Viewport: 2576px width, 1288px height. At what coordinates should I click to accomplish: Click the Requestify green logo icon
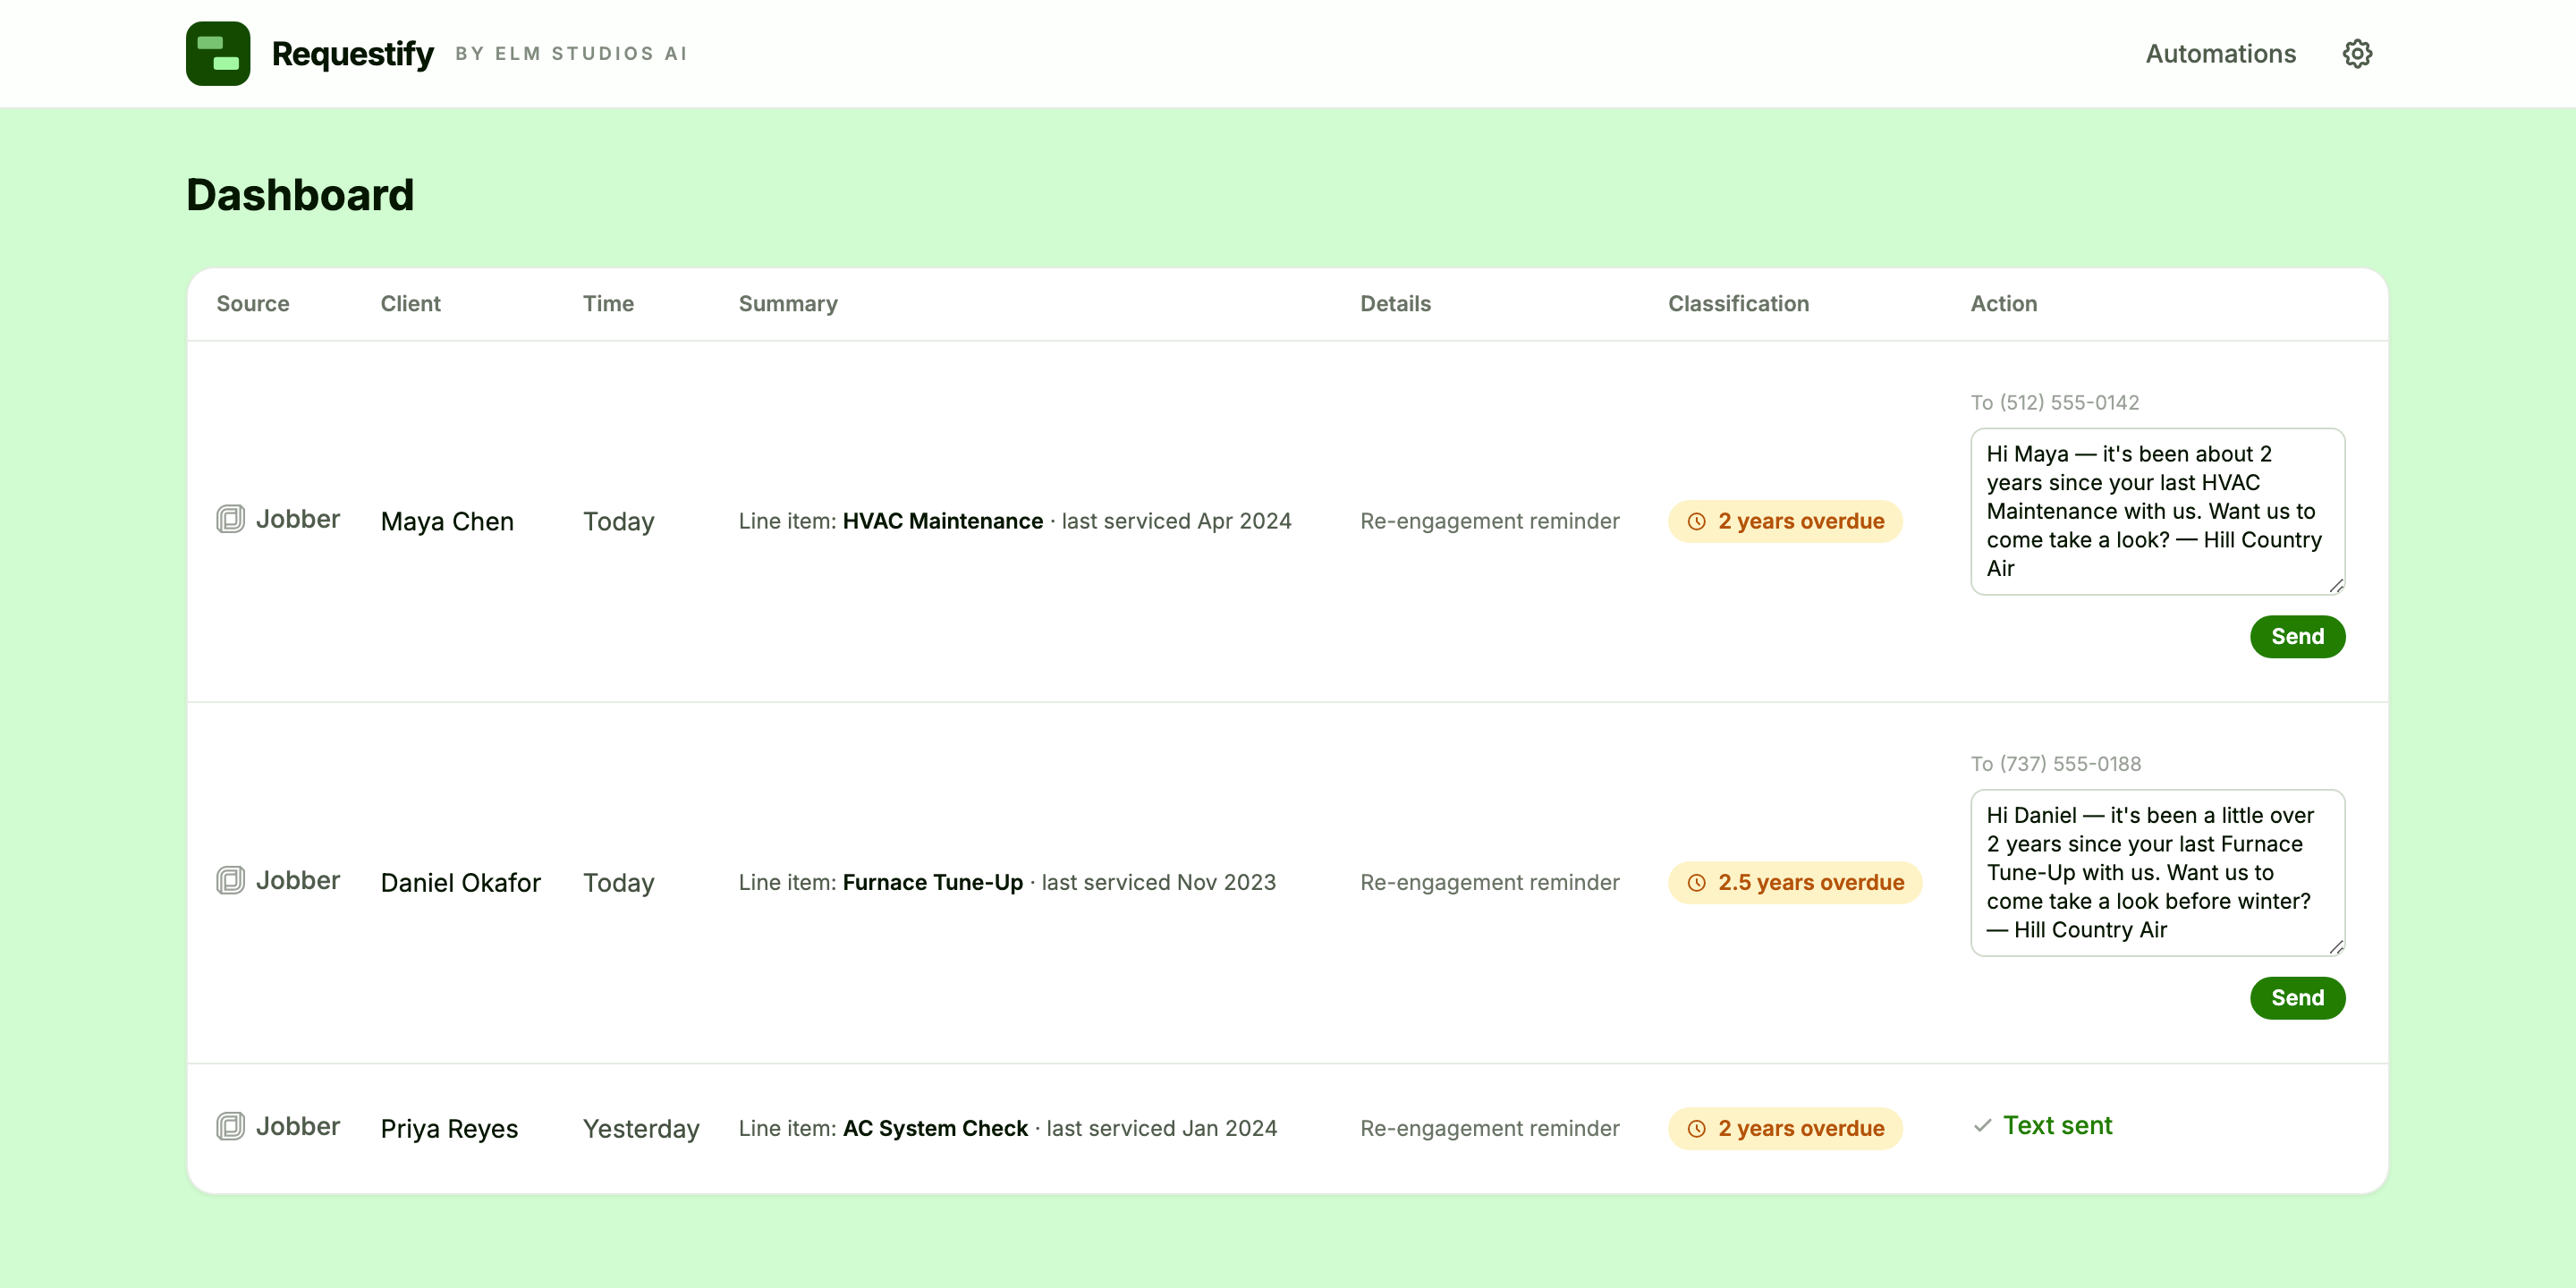pos(218,53)
